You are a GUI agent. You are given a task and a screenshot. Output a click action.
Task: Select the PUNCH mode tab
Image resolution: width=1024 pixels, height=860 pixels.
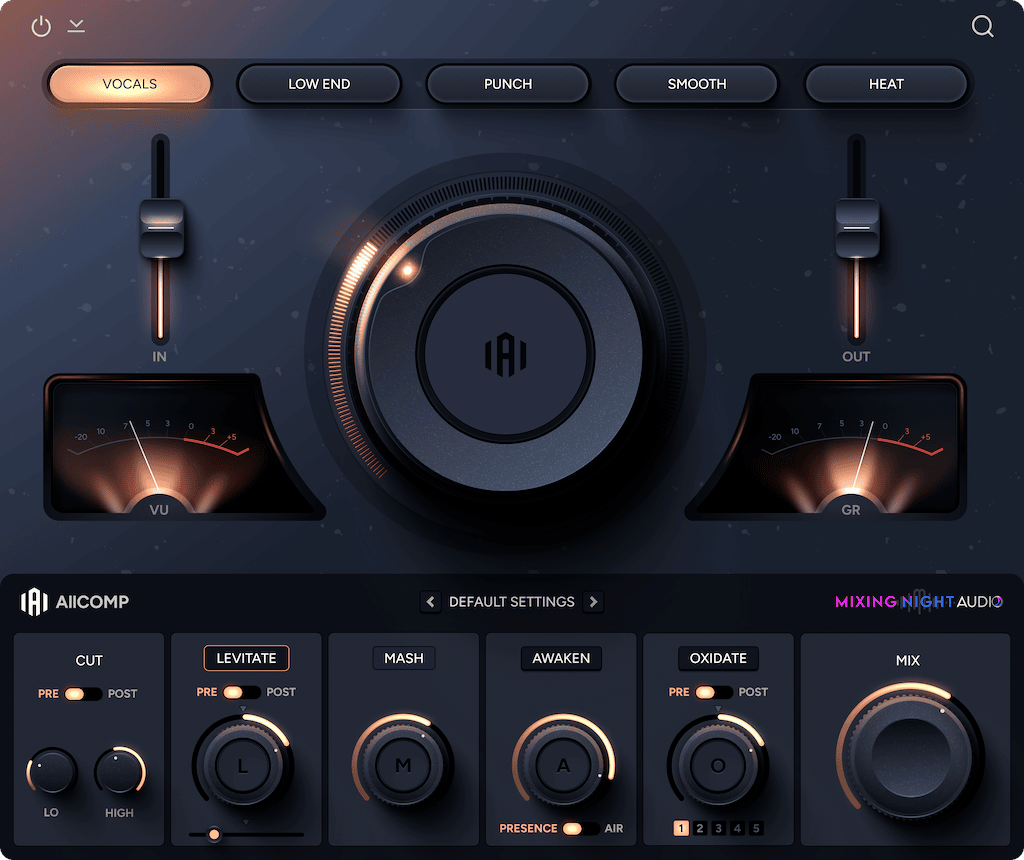click(508, 84)
